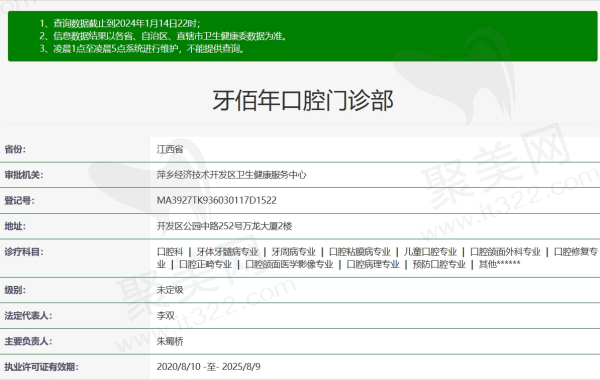Click the 其他****** entry
600x380 pixels.
[499, 264]
